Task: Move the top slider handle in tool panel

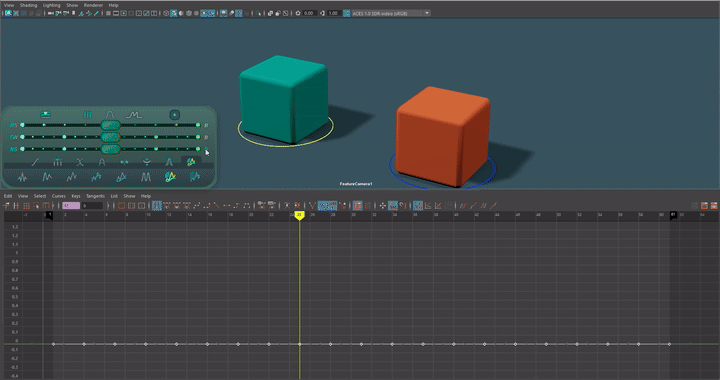Action: (x=110, y=125)
